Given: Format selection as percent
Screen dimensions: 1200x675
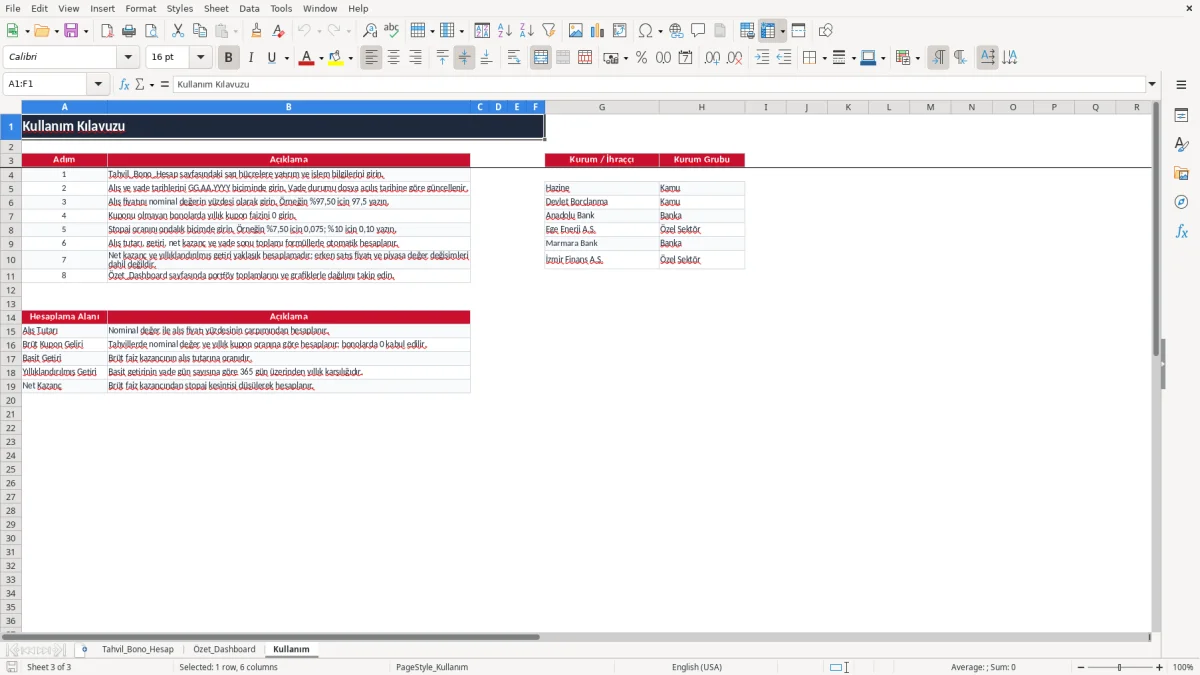Looking at the screenshot, I should (641, 58).
